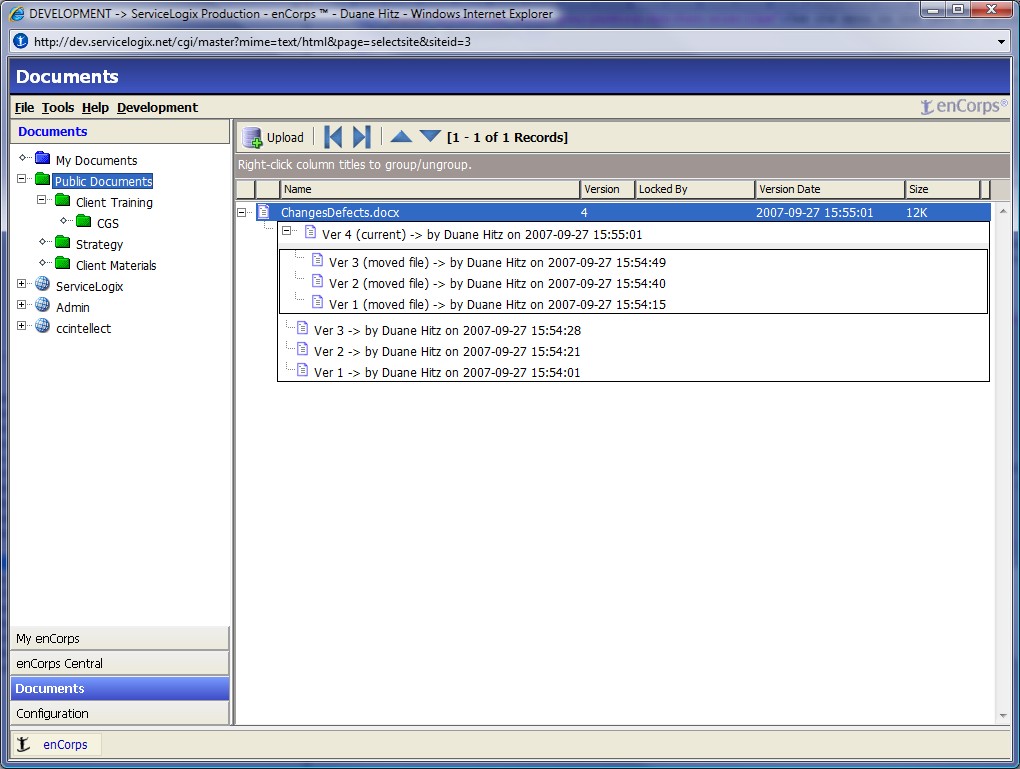Click the enCorps status bar link
The height and width of the screenshot is (769, 1020).
(65, 744)
